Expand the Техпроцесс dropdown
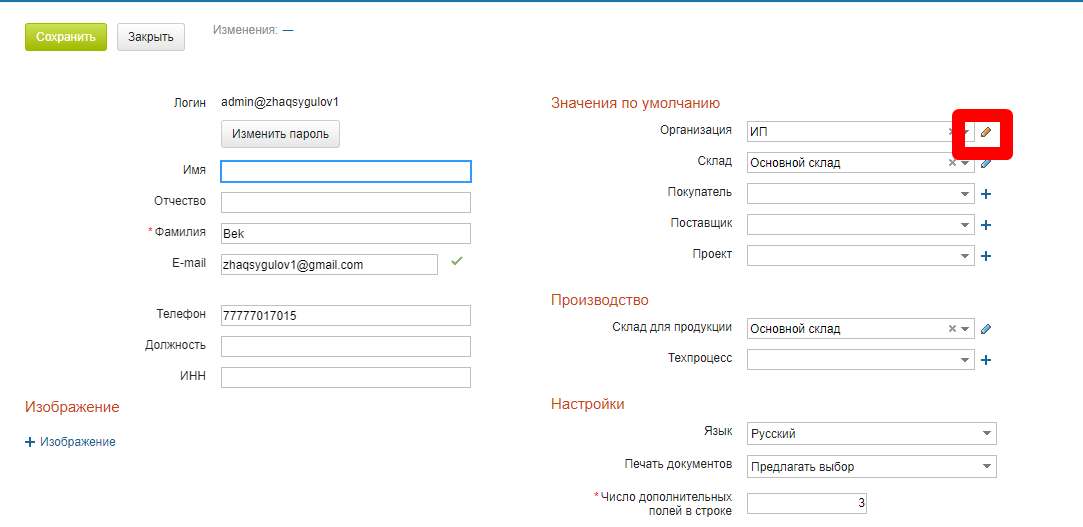This screenshot has width=1083, height=527. (x=966, y=360)
